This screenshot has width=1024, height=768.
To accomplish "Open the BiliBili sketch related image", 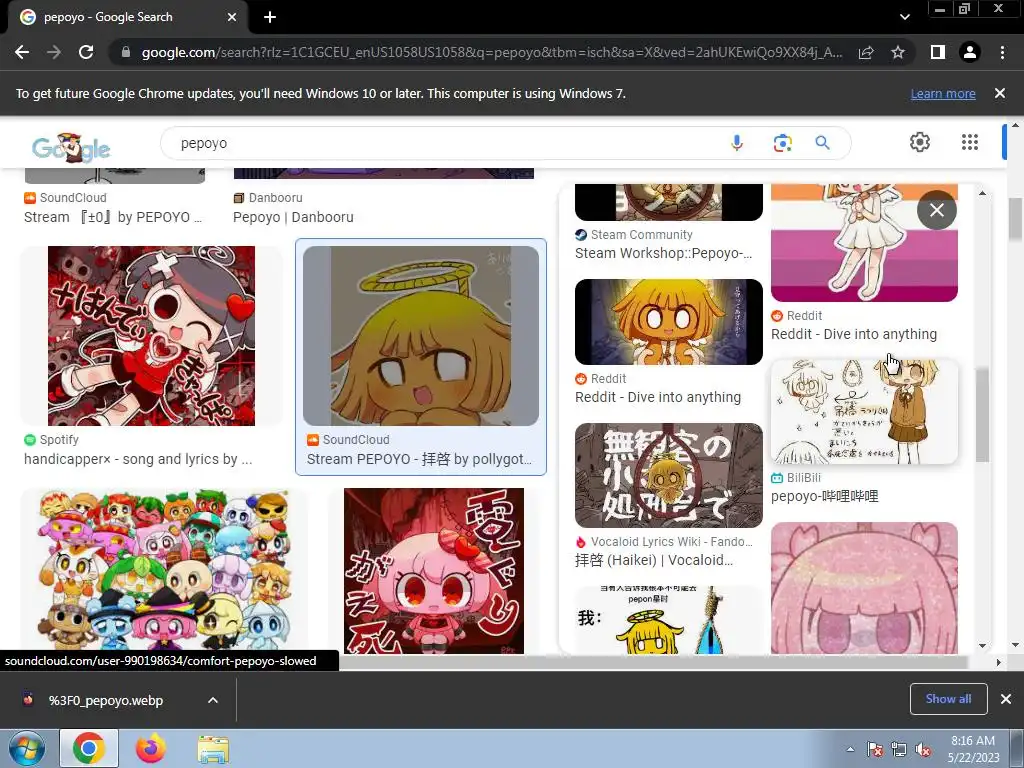I will point(864,411).
